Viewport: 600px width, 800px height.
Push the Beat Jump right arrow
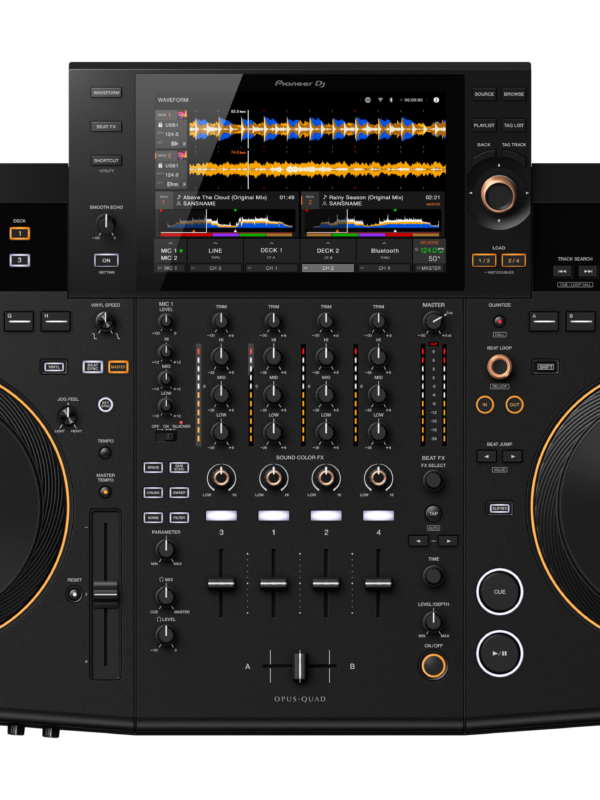coord(513,456)
